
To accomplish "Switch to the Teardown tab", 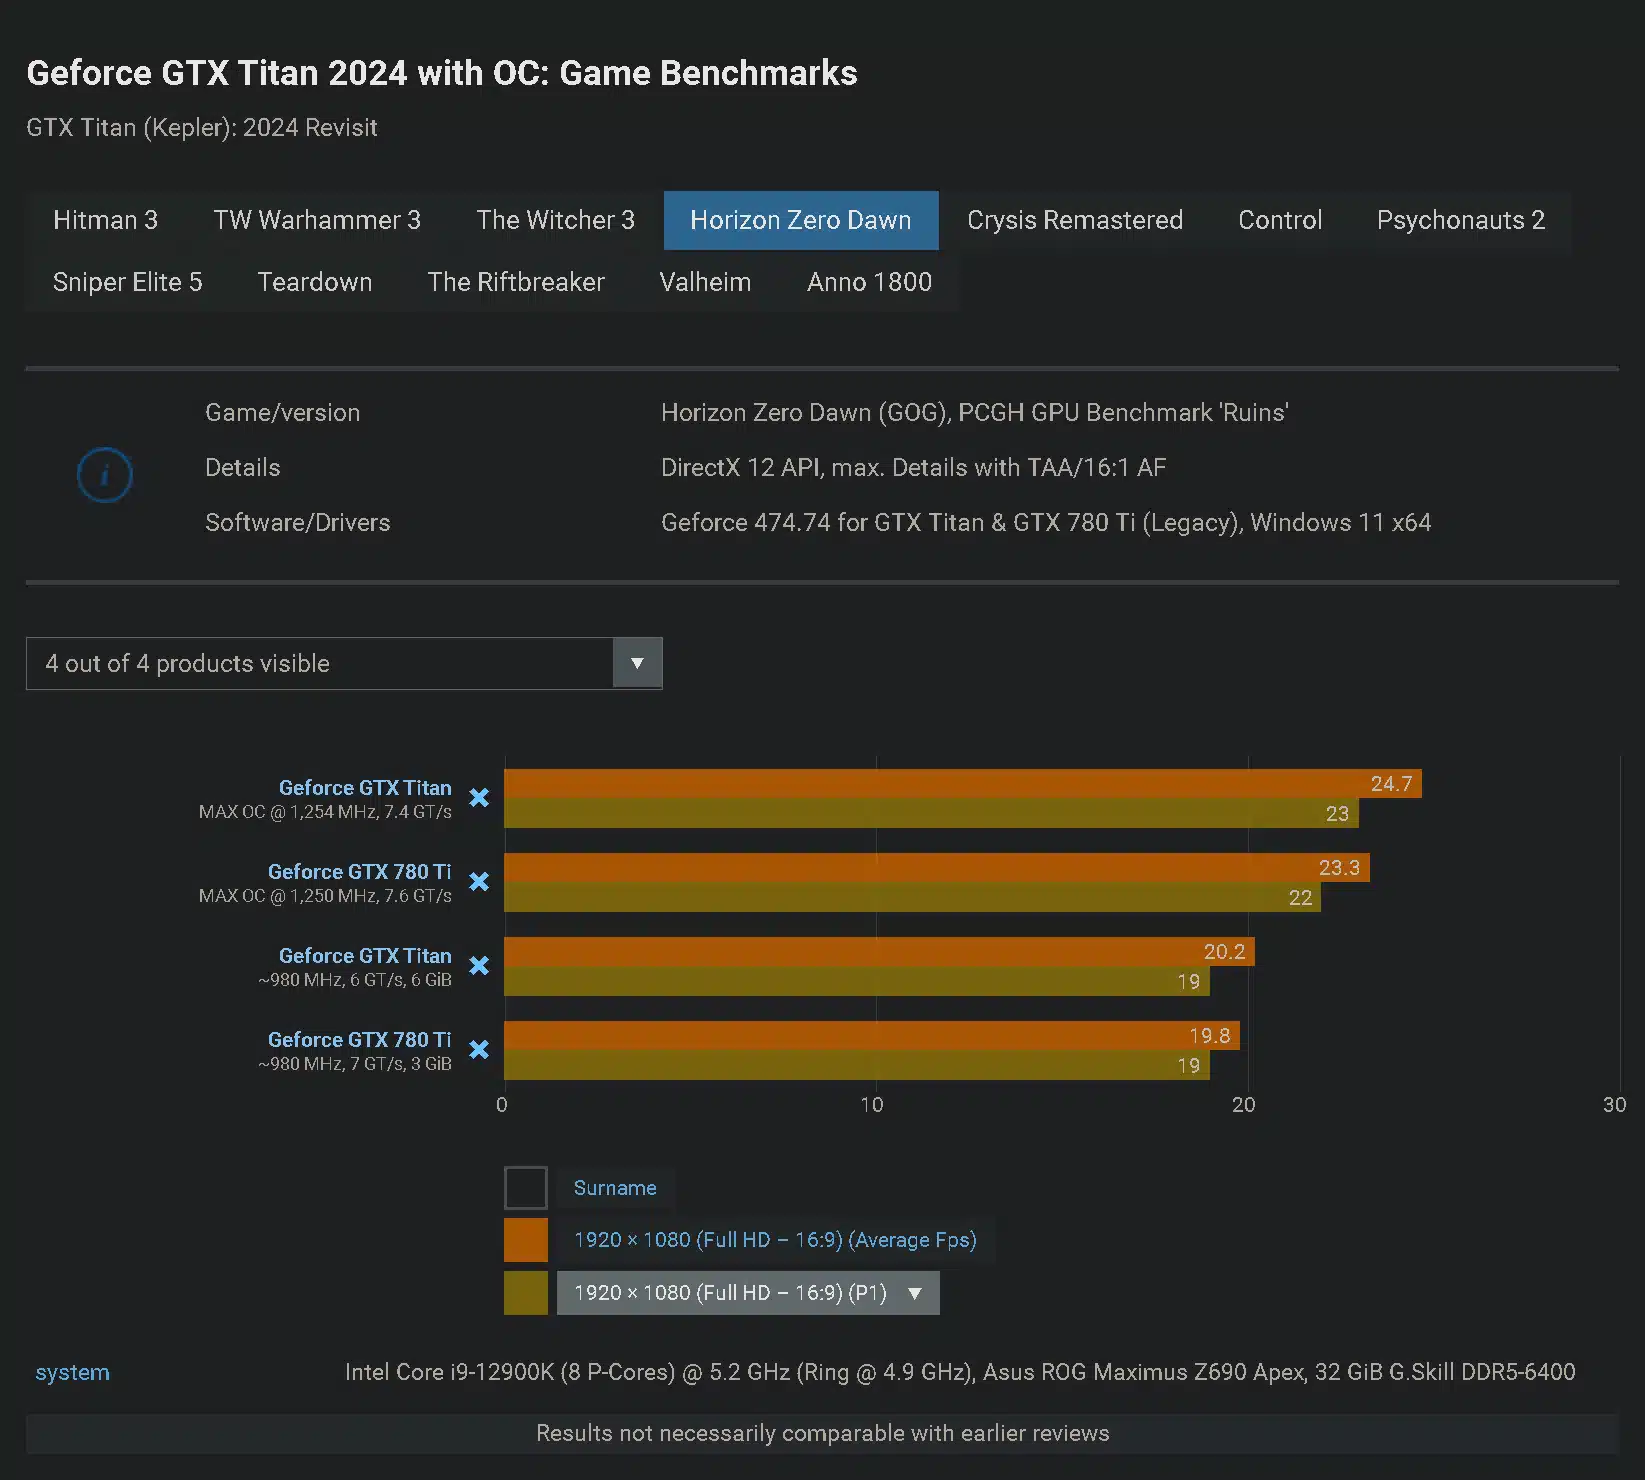I will point(315,282).
